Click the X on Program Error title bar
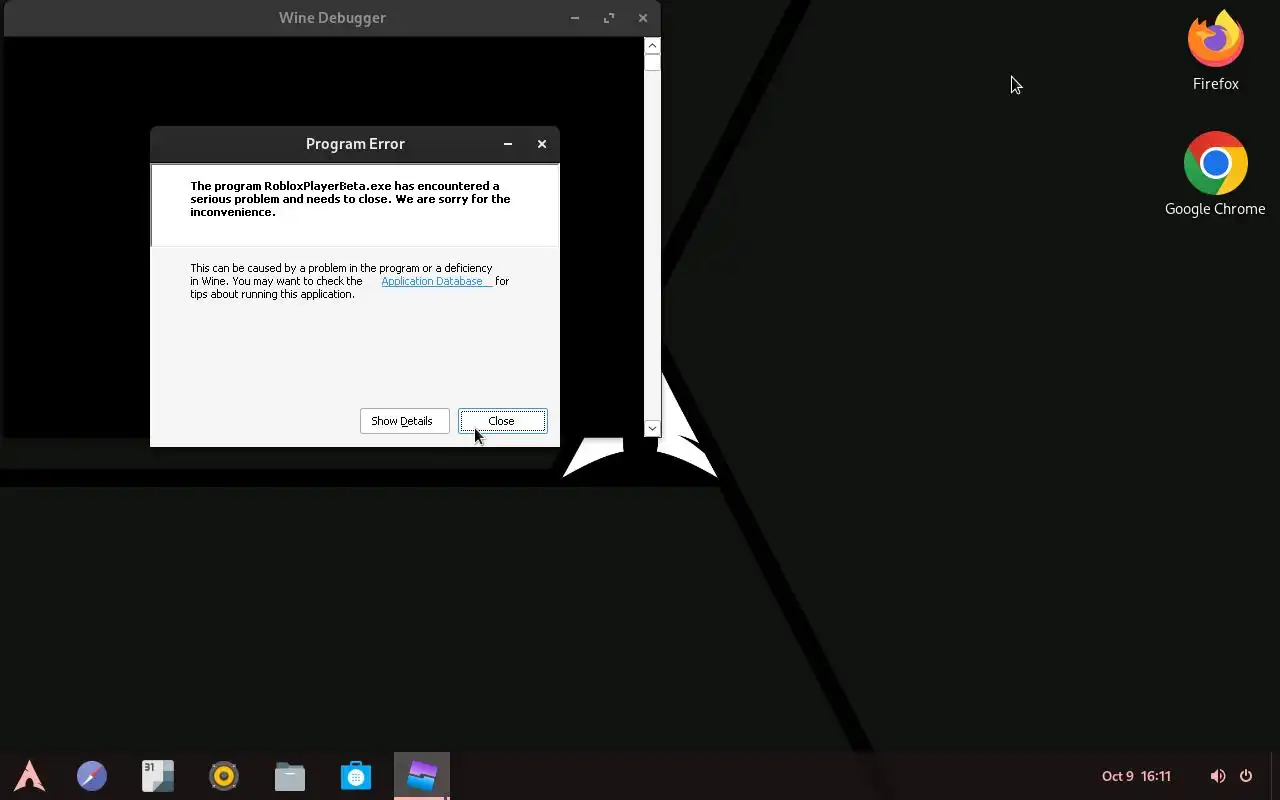 542,144
